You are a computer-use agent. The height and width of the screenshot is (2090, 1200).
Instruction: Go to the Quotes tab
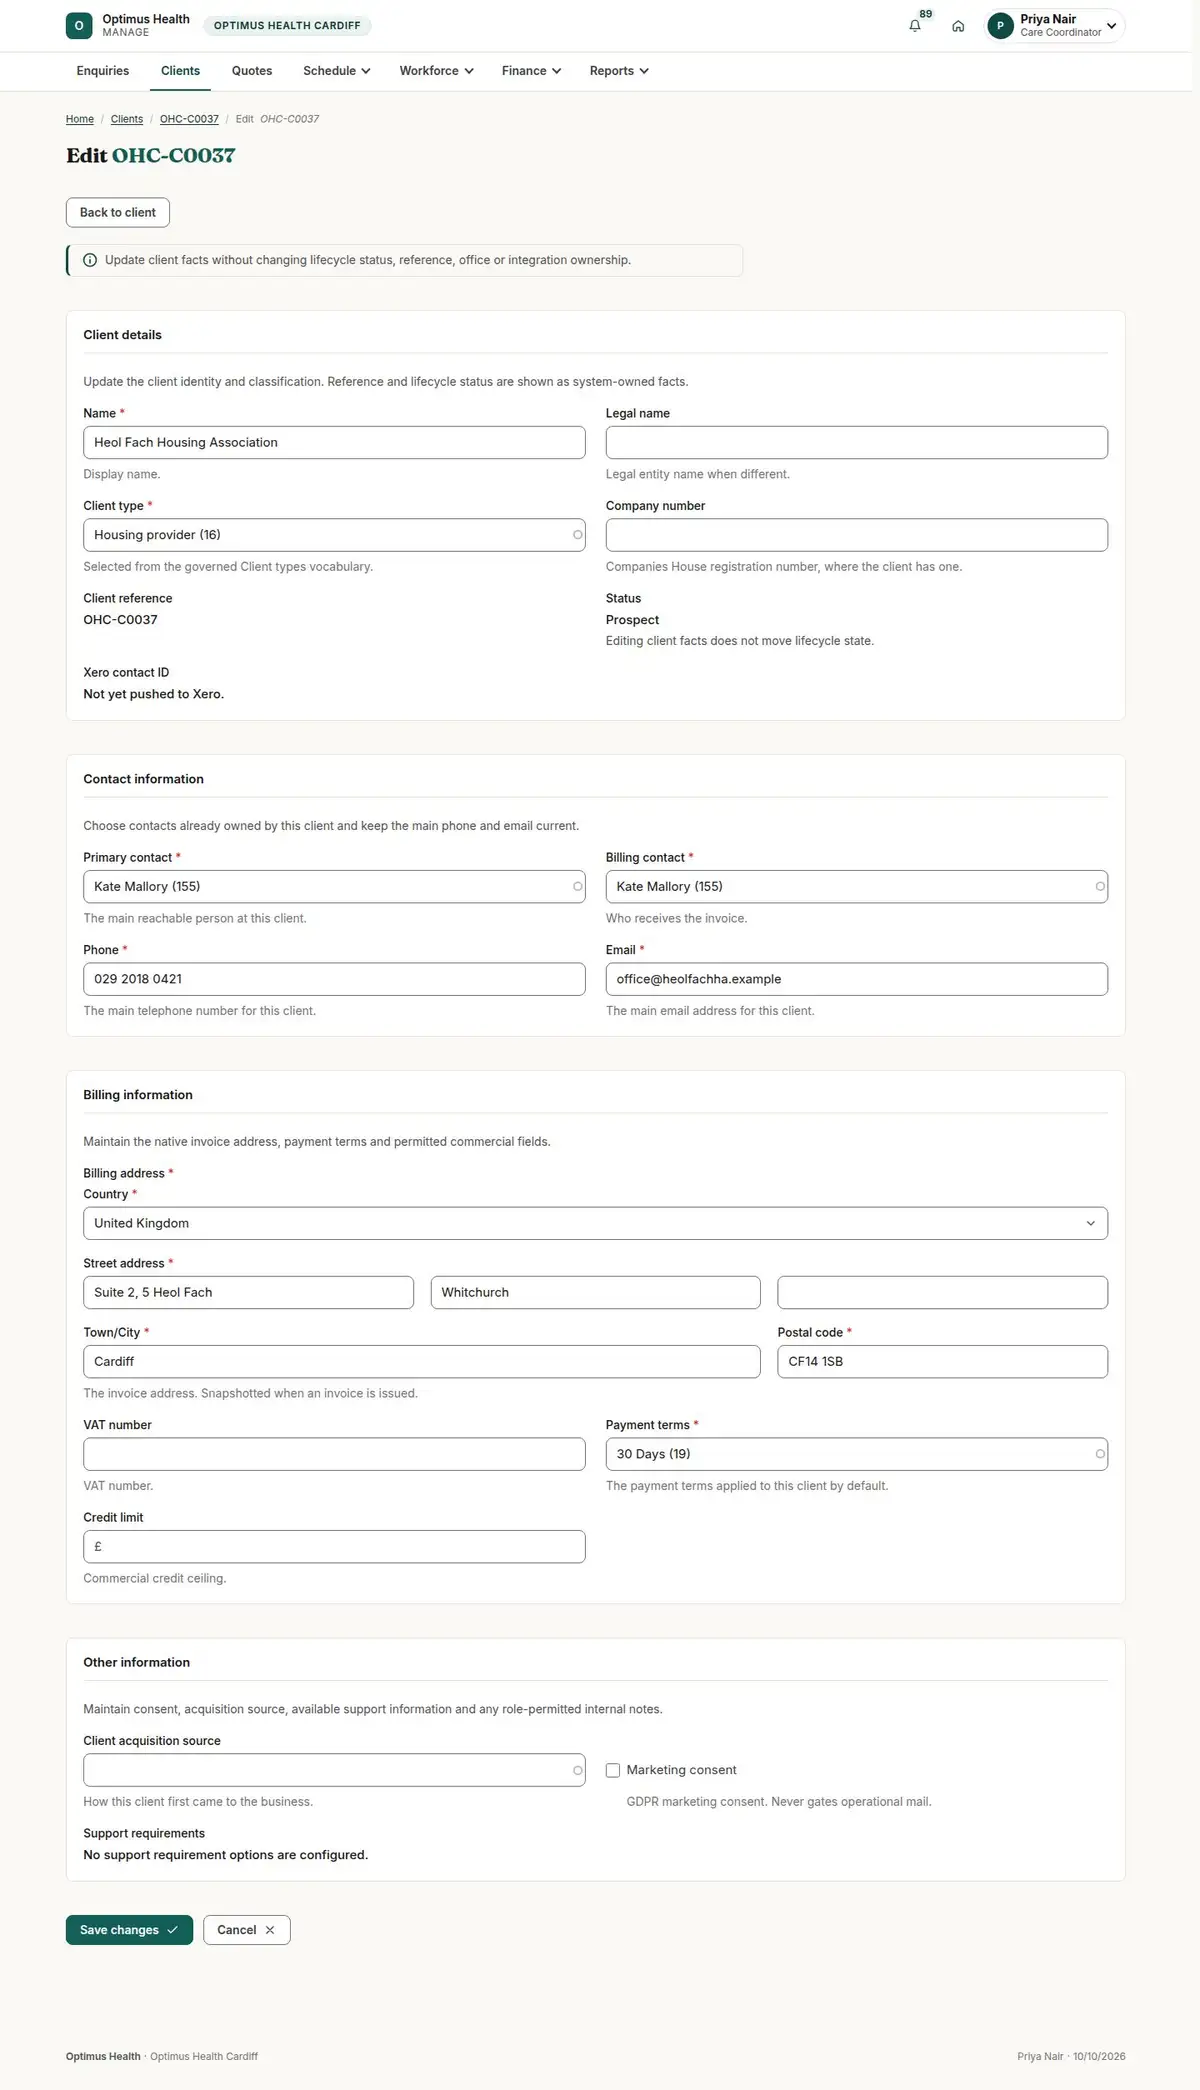(x=252, y=71)
